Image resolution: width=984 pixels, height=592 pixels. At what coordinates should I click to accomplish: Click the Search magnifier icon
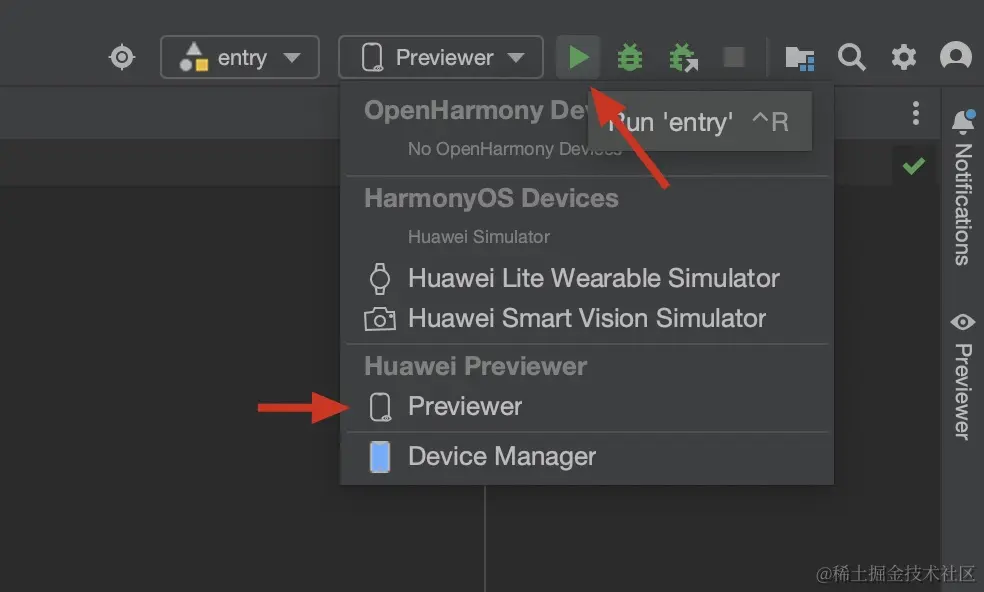pyautogui.click(x=852, y=57)
